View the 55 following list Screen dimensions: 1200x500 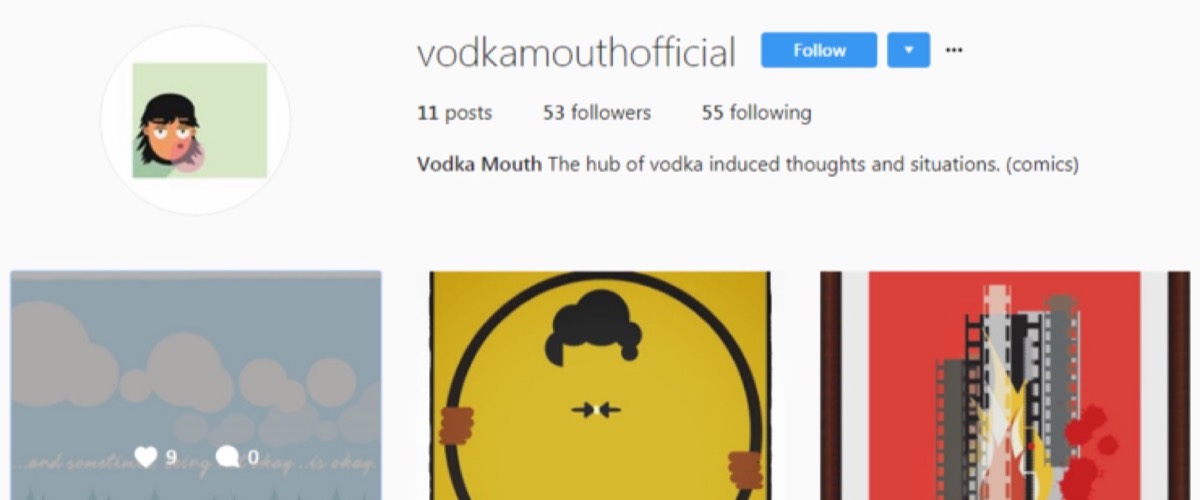pos(756,113)
